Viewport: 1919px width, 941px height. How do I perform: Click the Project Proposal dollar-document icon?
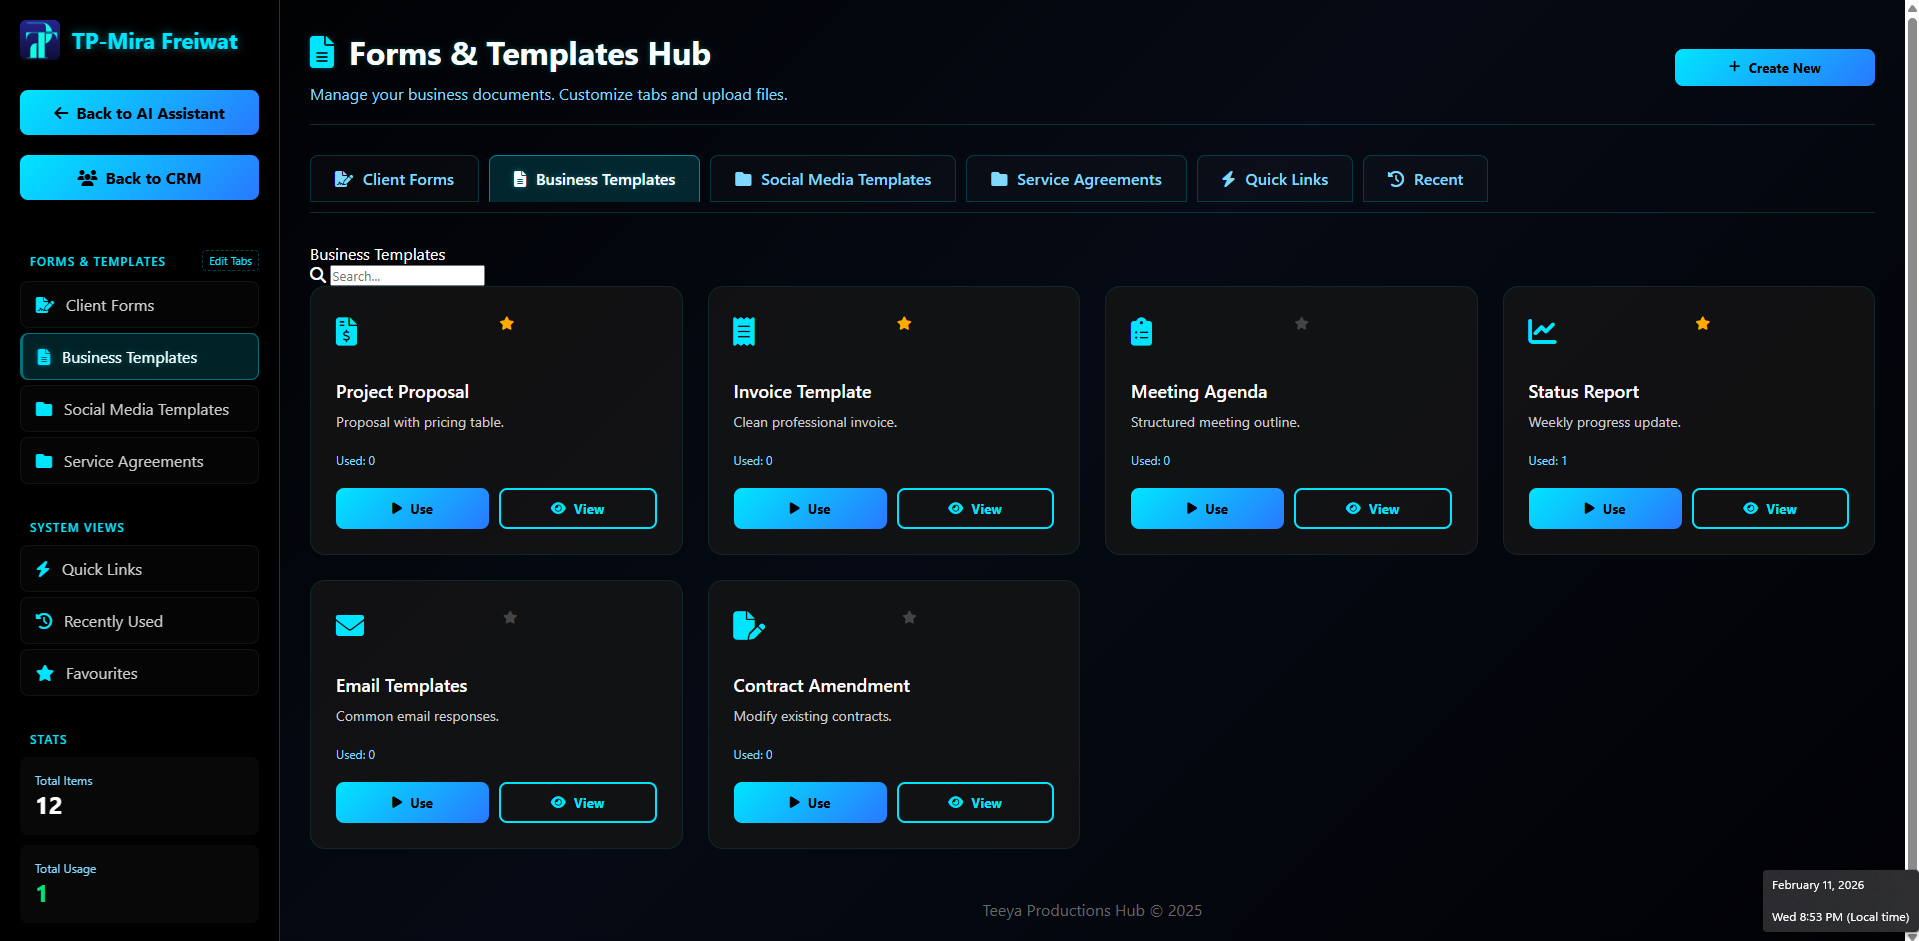coord(346,331)
